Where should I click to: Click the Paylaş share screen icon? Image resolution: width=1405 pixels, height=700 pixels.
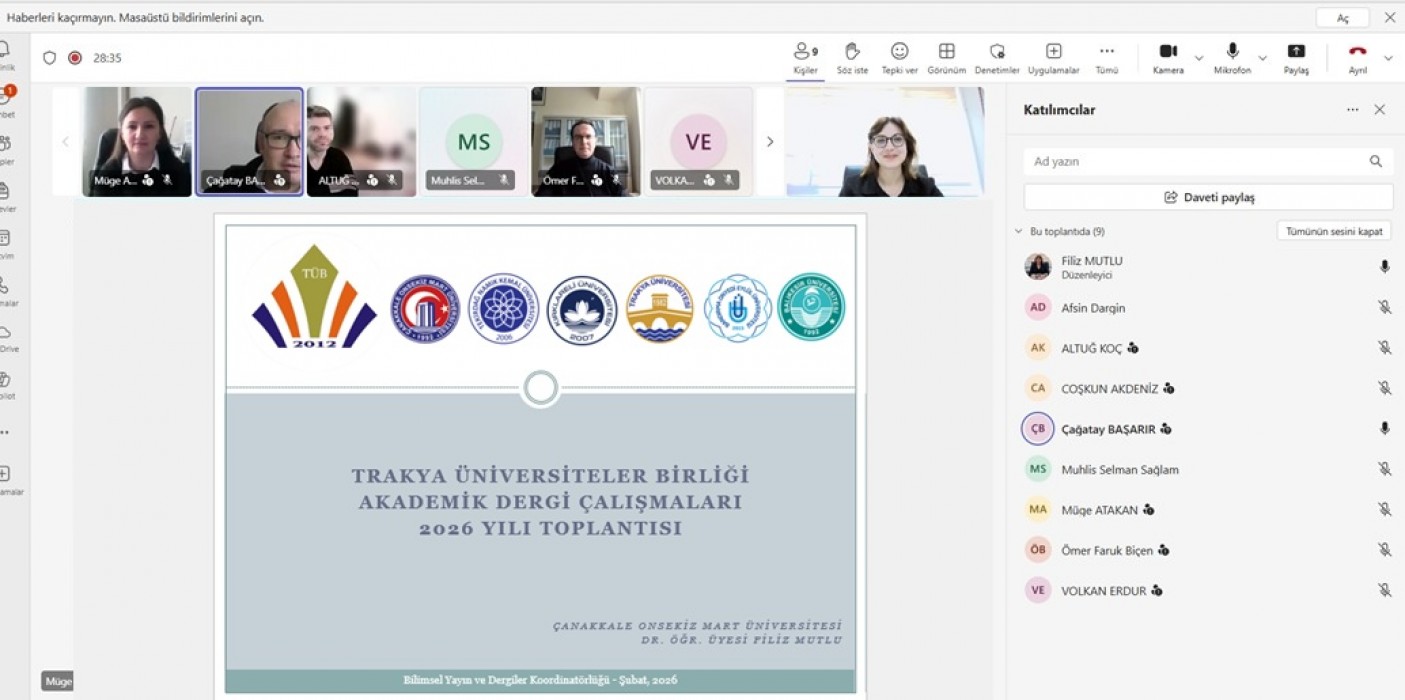tap(1296, 52)
